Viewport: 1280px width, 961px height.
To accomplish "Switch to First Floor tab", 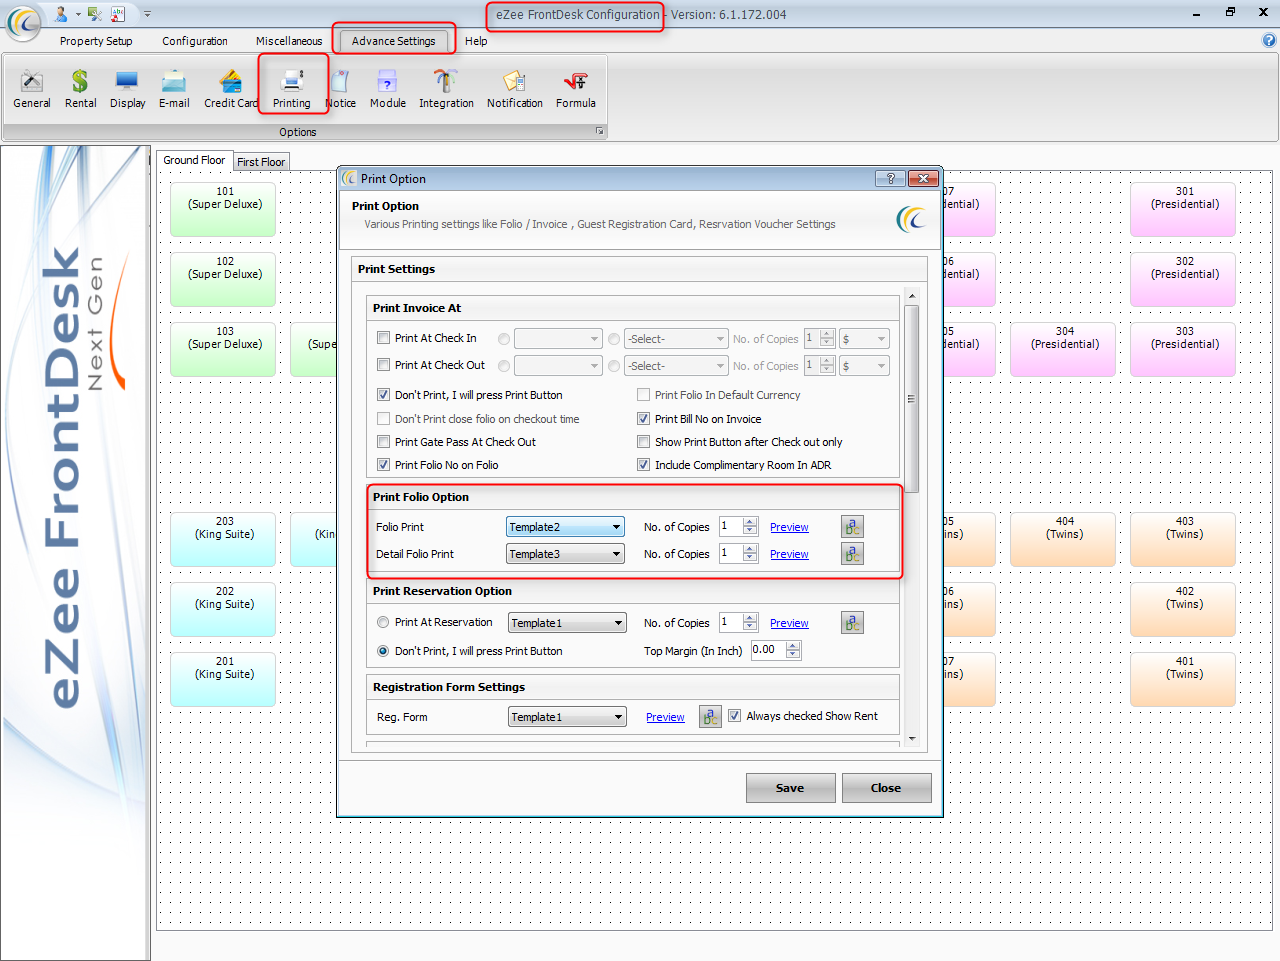I will click(261, 162).
